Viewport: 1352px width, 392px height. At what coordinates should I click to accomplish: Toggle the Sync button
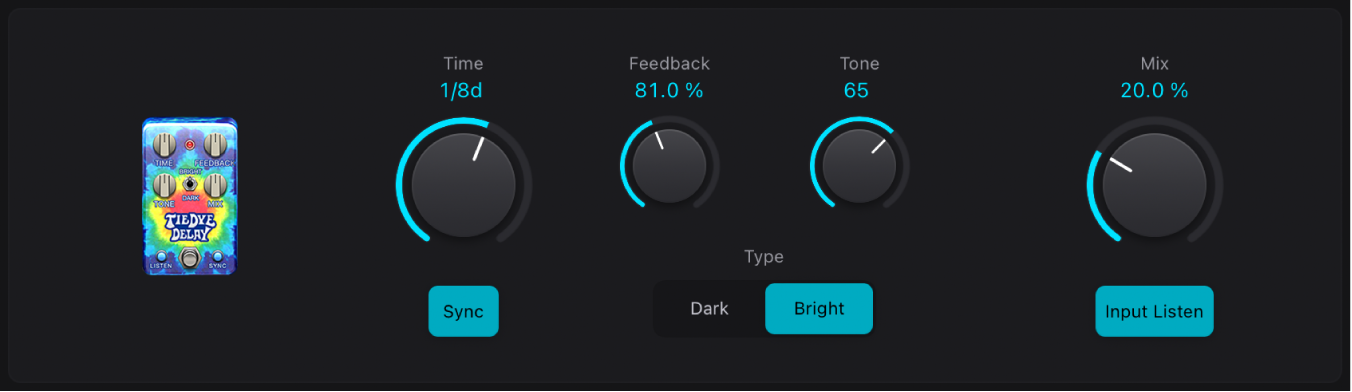[x=464, y=311]
